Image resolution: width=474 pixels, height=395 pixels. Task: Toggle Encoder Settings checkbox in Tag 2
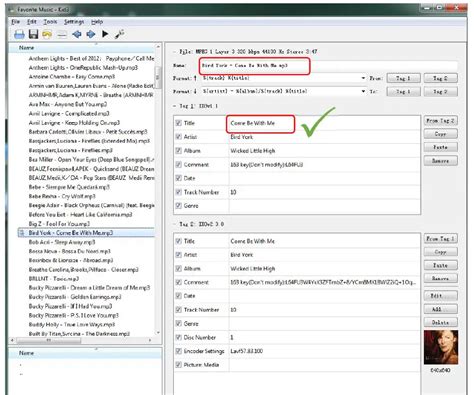178,351
